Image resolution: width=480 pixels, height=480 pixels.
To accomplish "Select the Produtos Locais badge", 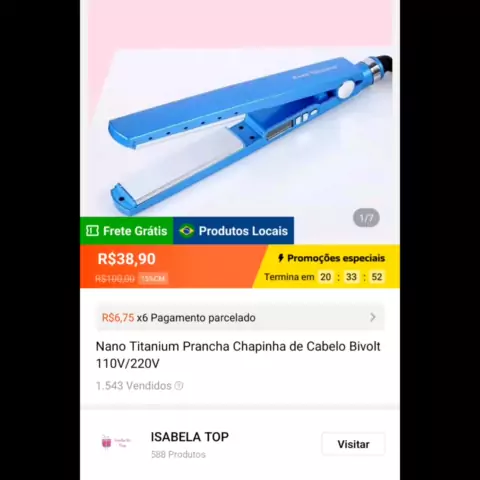I will 233,231.
